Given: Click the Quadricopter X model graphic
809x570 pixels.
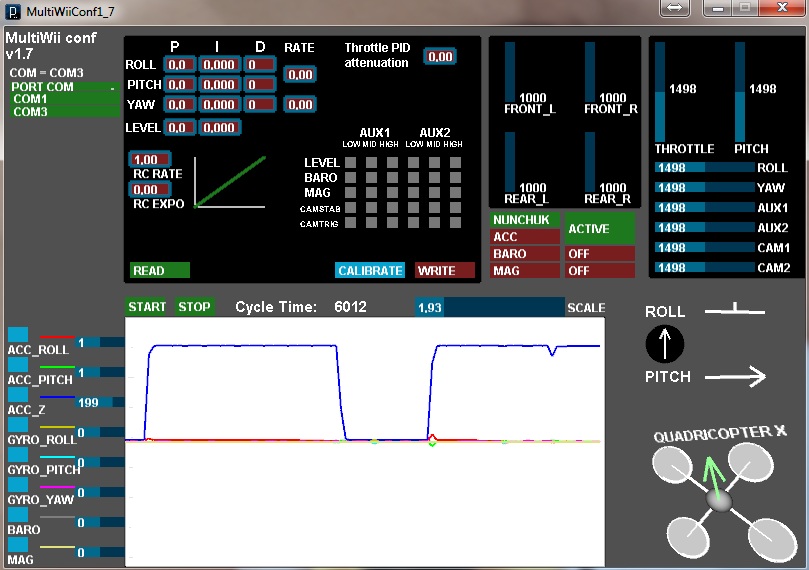Looking at the screenshot, I should pyautogui.click(x=724, y=502).
